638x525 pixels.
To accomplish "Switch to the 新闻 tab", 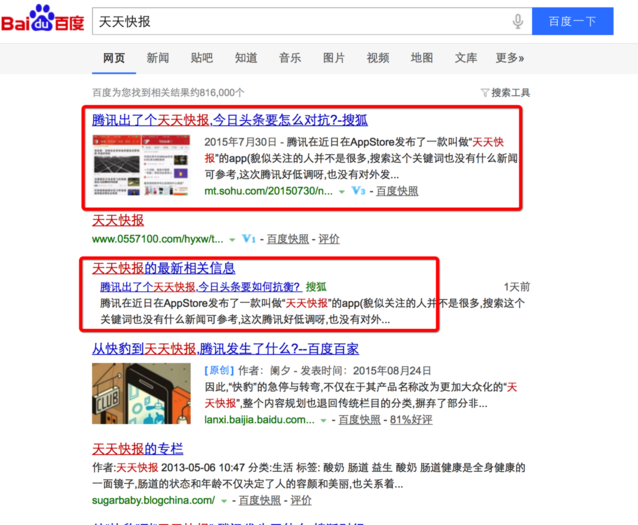I will click(158, 58).
